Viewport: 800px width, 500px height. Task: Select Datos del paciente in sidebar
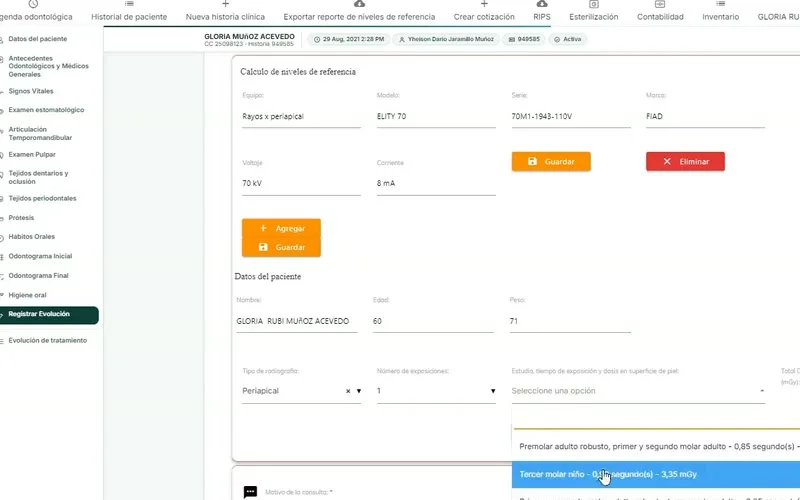(x=38, y=39)
